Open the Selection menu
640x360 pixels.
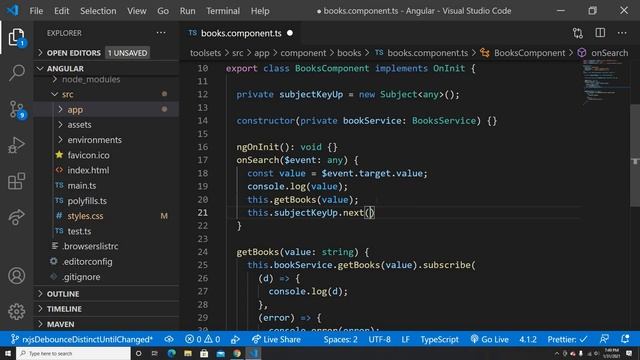98,11
